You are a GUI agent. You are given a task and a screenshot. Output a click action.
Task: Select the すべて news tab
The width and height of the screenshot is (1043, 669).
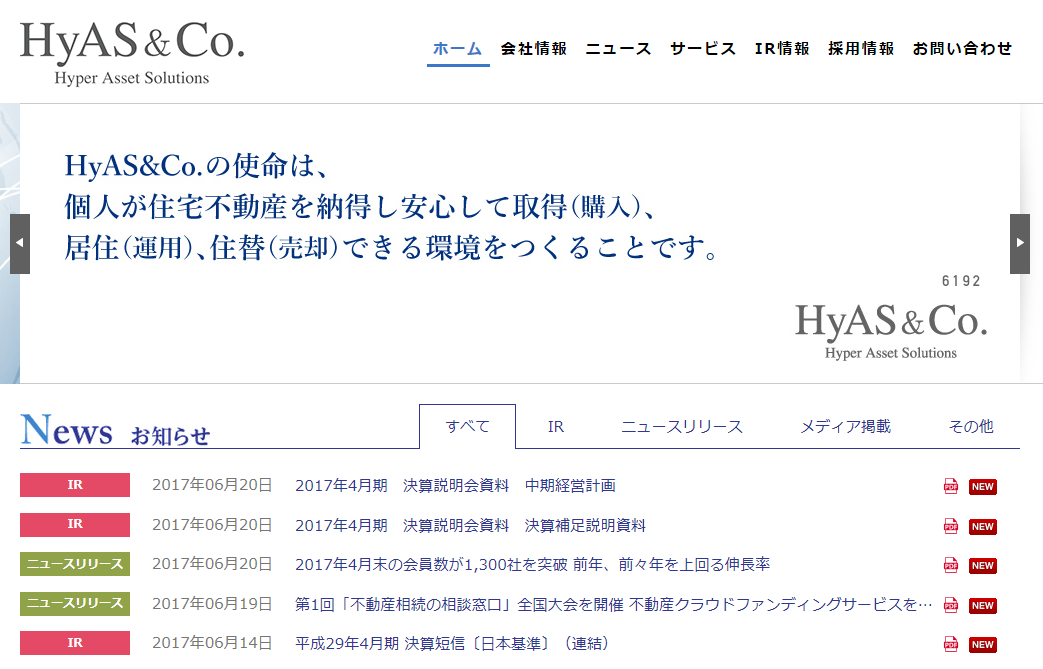[x=467, y=427]
